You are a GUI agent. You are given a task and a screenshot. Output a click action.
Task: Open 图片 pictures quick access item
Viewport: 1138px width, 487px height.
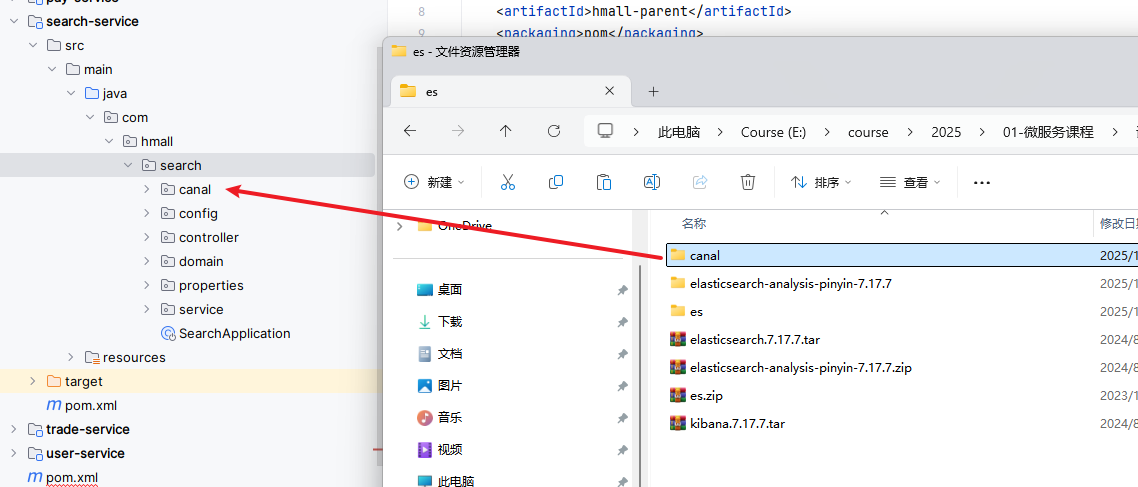[450, 385]
